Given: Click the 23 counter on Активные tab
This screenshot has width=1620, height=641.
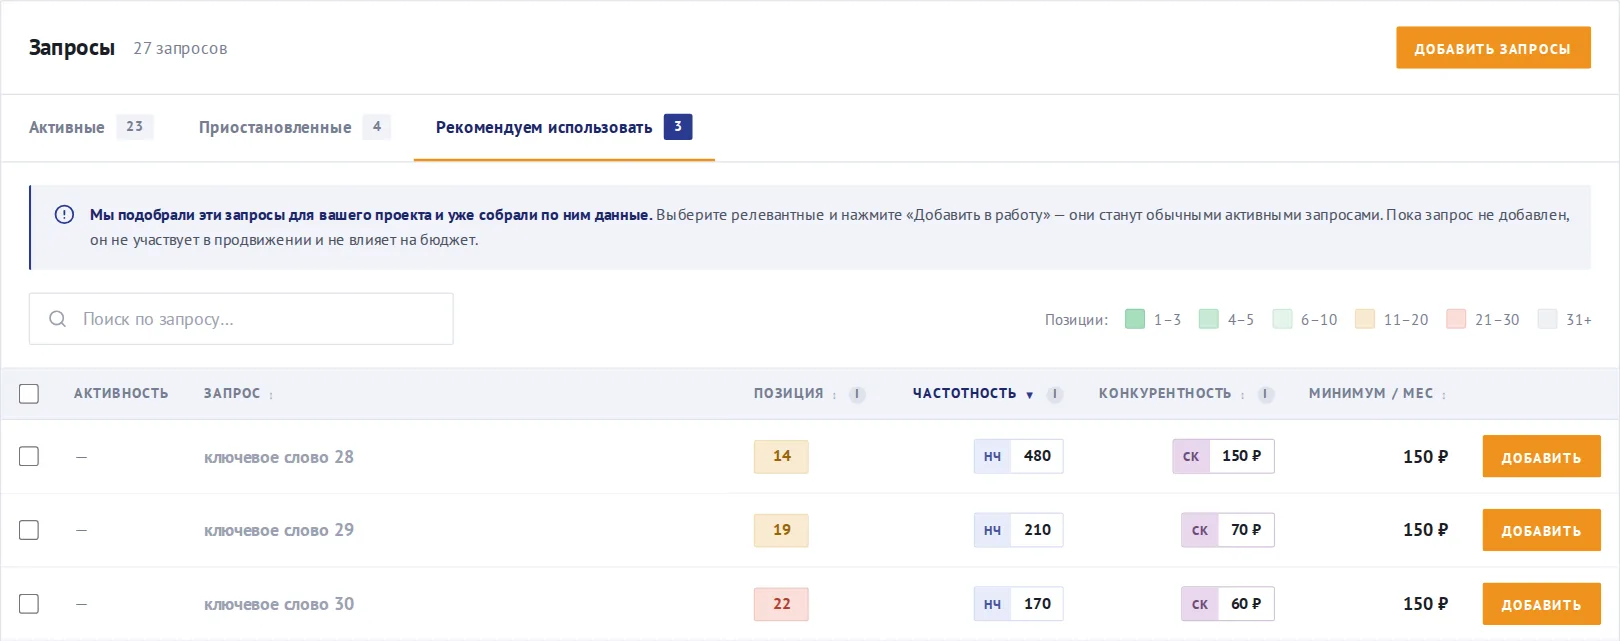Looking at the screenshot, I should [135, 127].
